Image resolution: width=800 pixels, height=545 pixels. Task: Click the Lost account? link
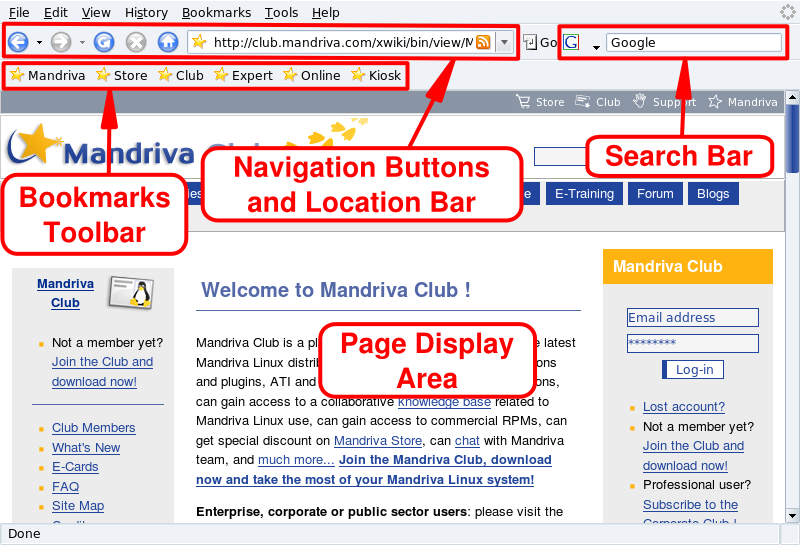(x=684, y=407)
